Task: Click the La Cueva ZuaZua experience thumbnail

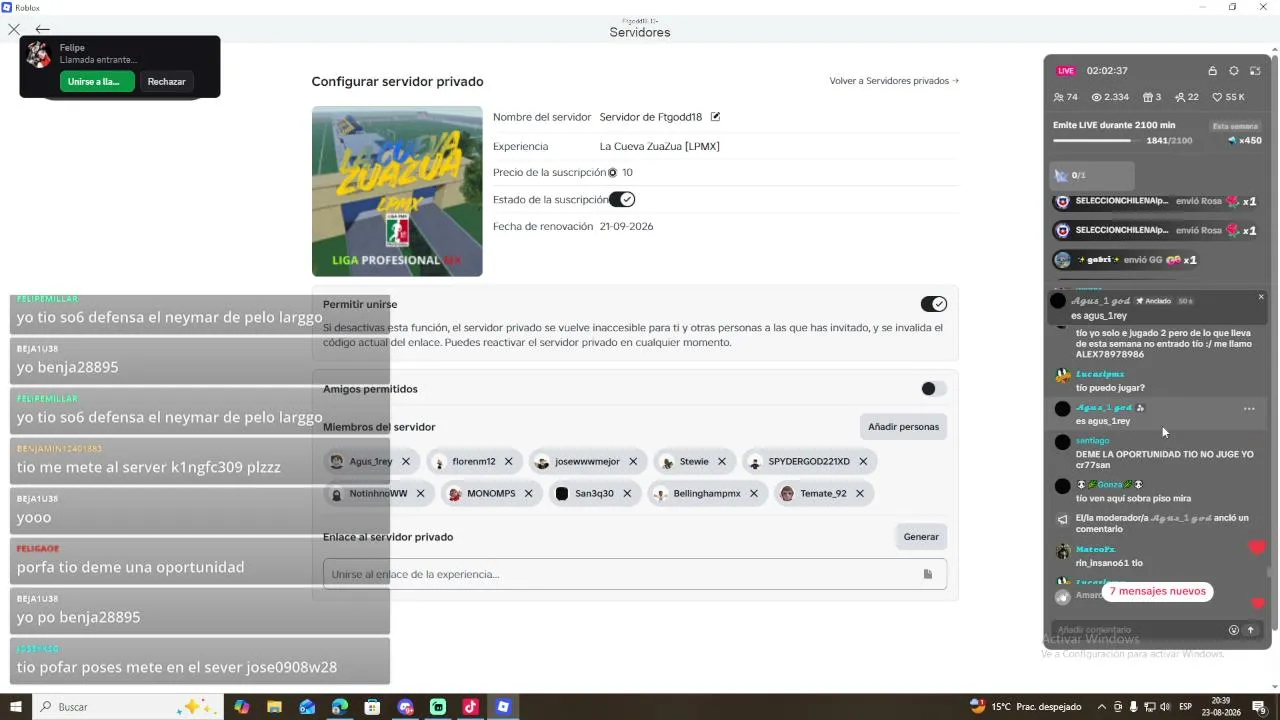Action: [397, 191]
